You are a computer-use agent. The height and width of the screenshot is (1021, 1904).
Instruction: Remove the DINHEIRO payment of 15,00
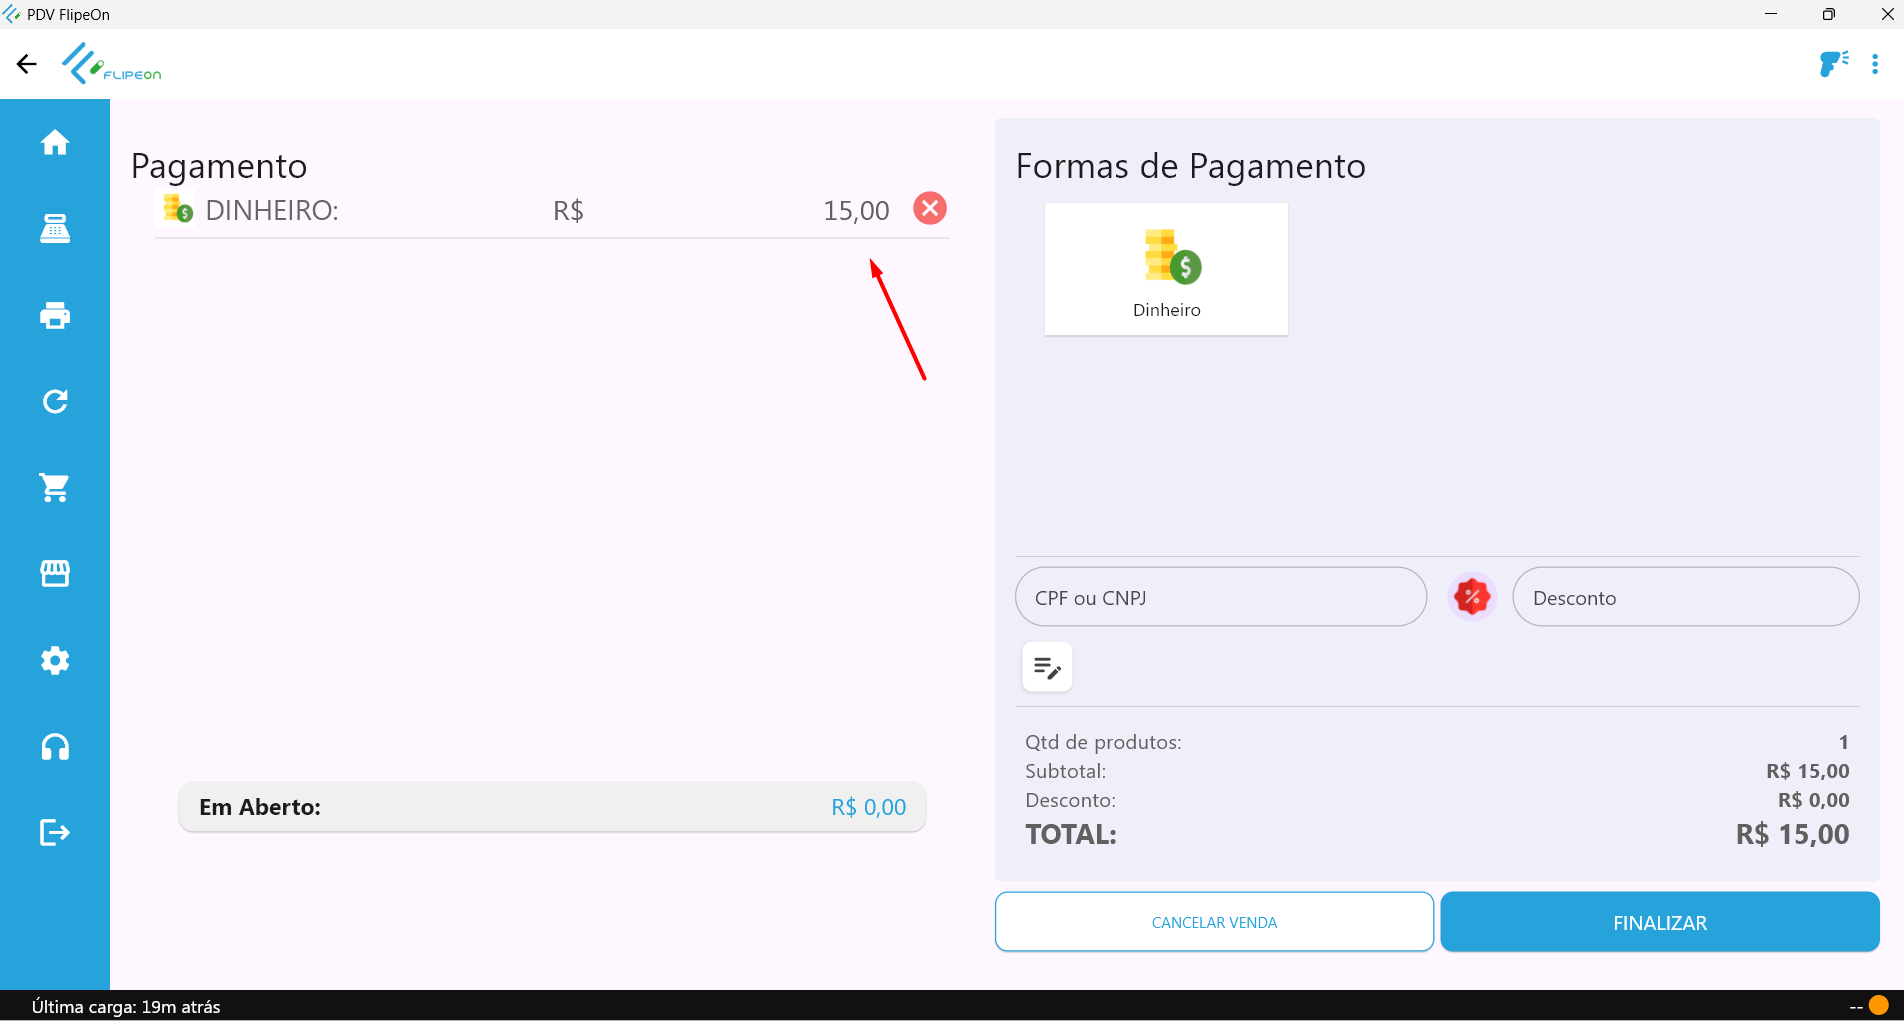click(930, 209)
